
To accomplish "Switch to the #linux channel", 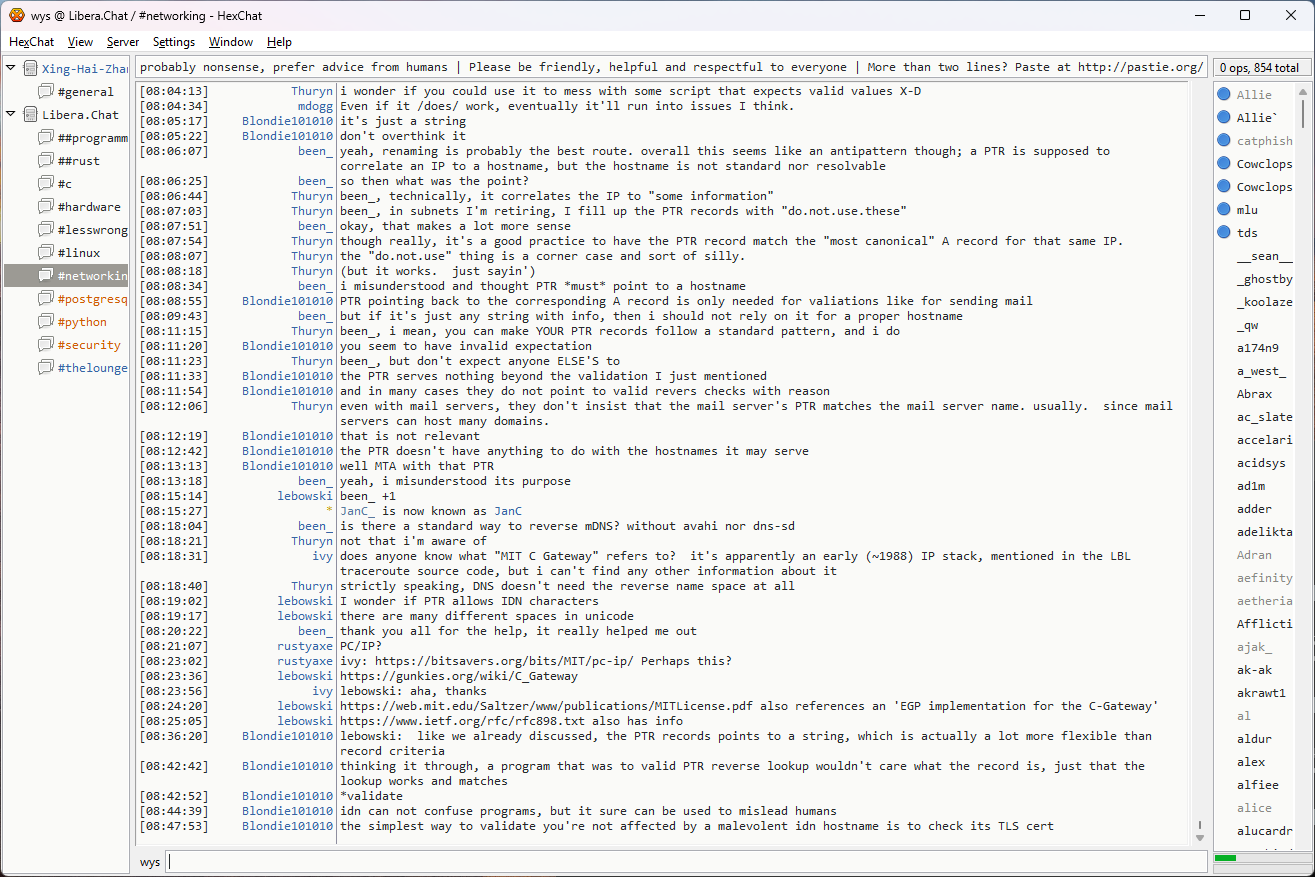I will (79, 253).
